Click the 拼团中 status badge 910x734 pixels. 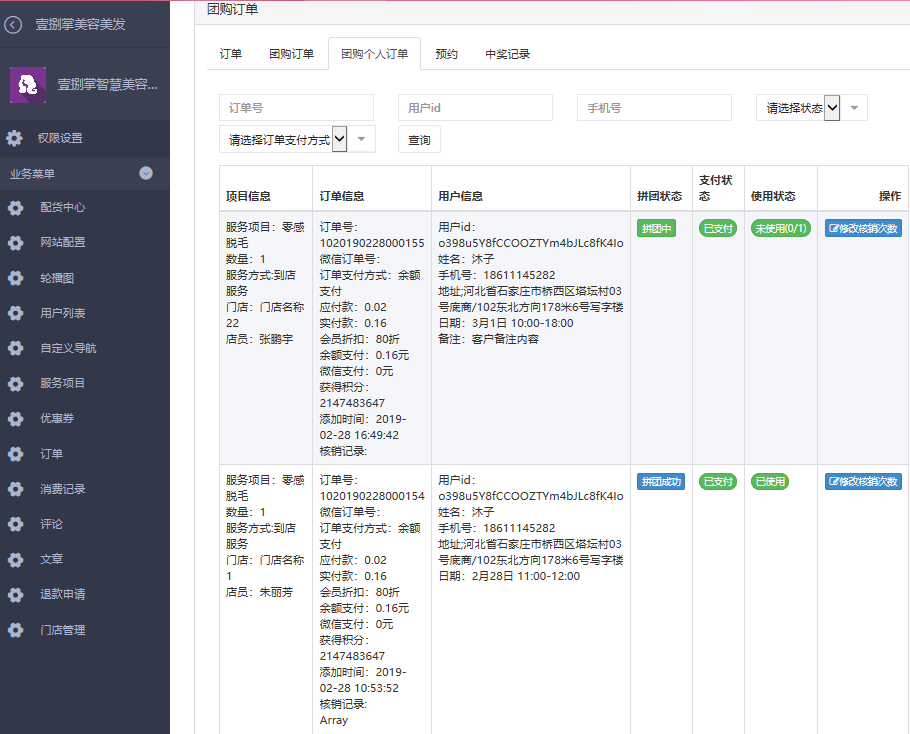(656, 228)
